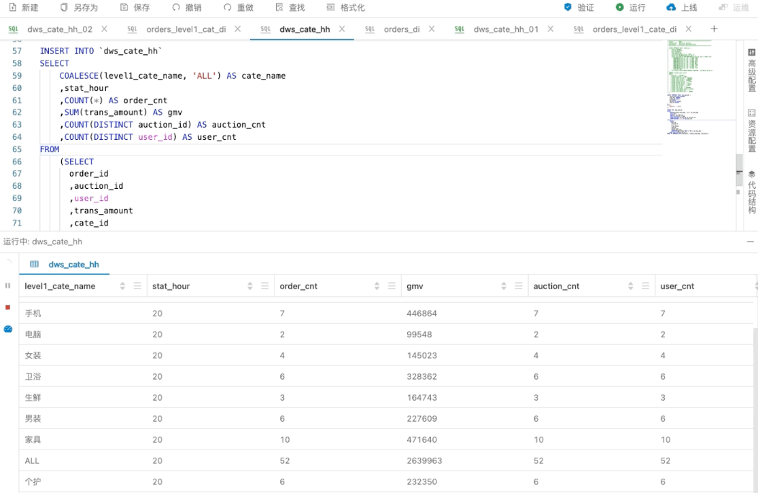Click the 撤销 (Undo) toolbar button
Image resolution: width=758 pixels, height=493 pixels.
click(187, 7)
